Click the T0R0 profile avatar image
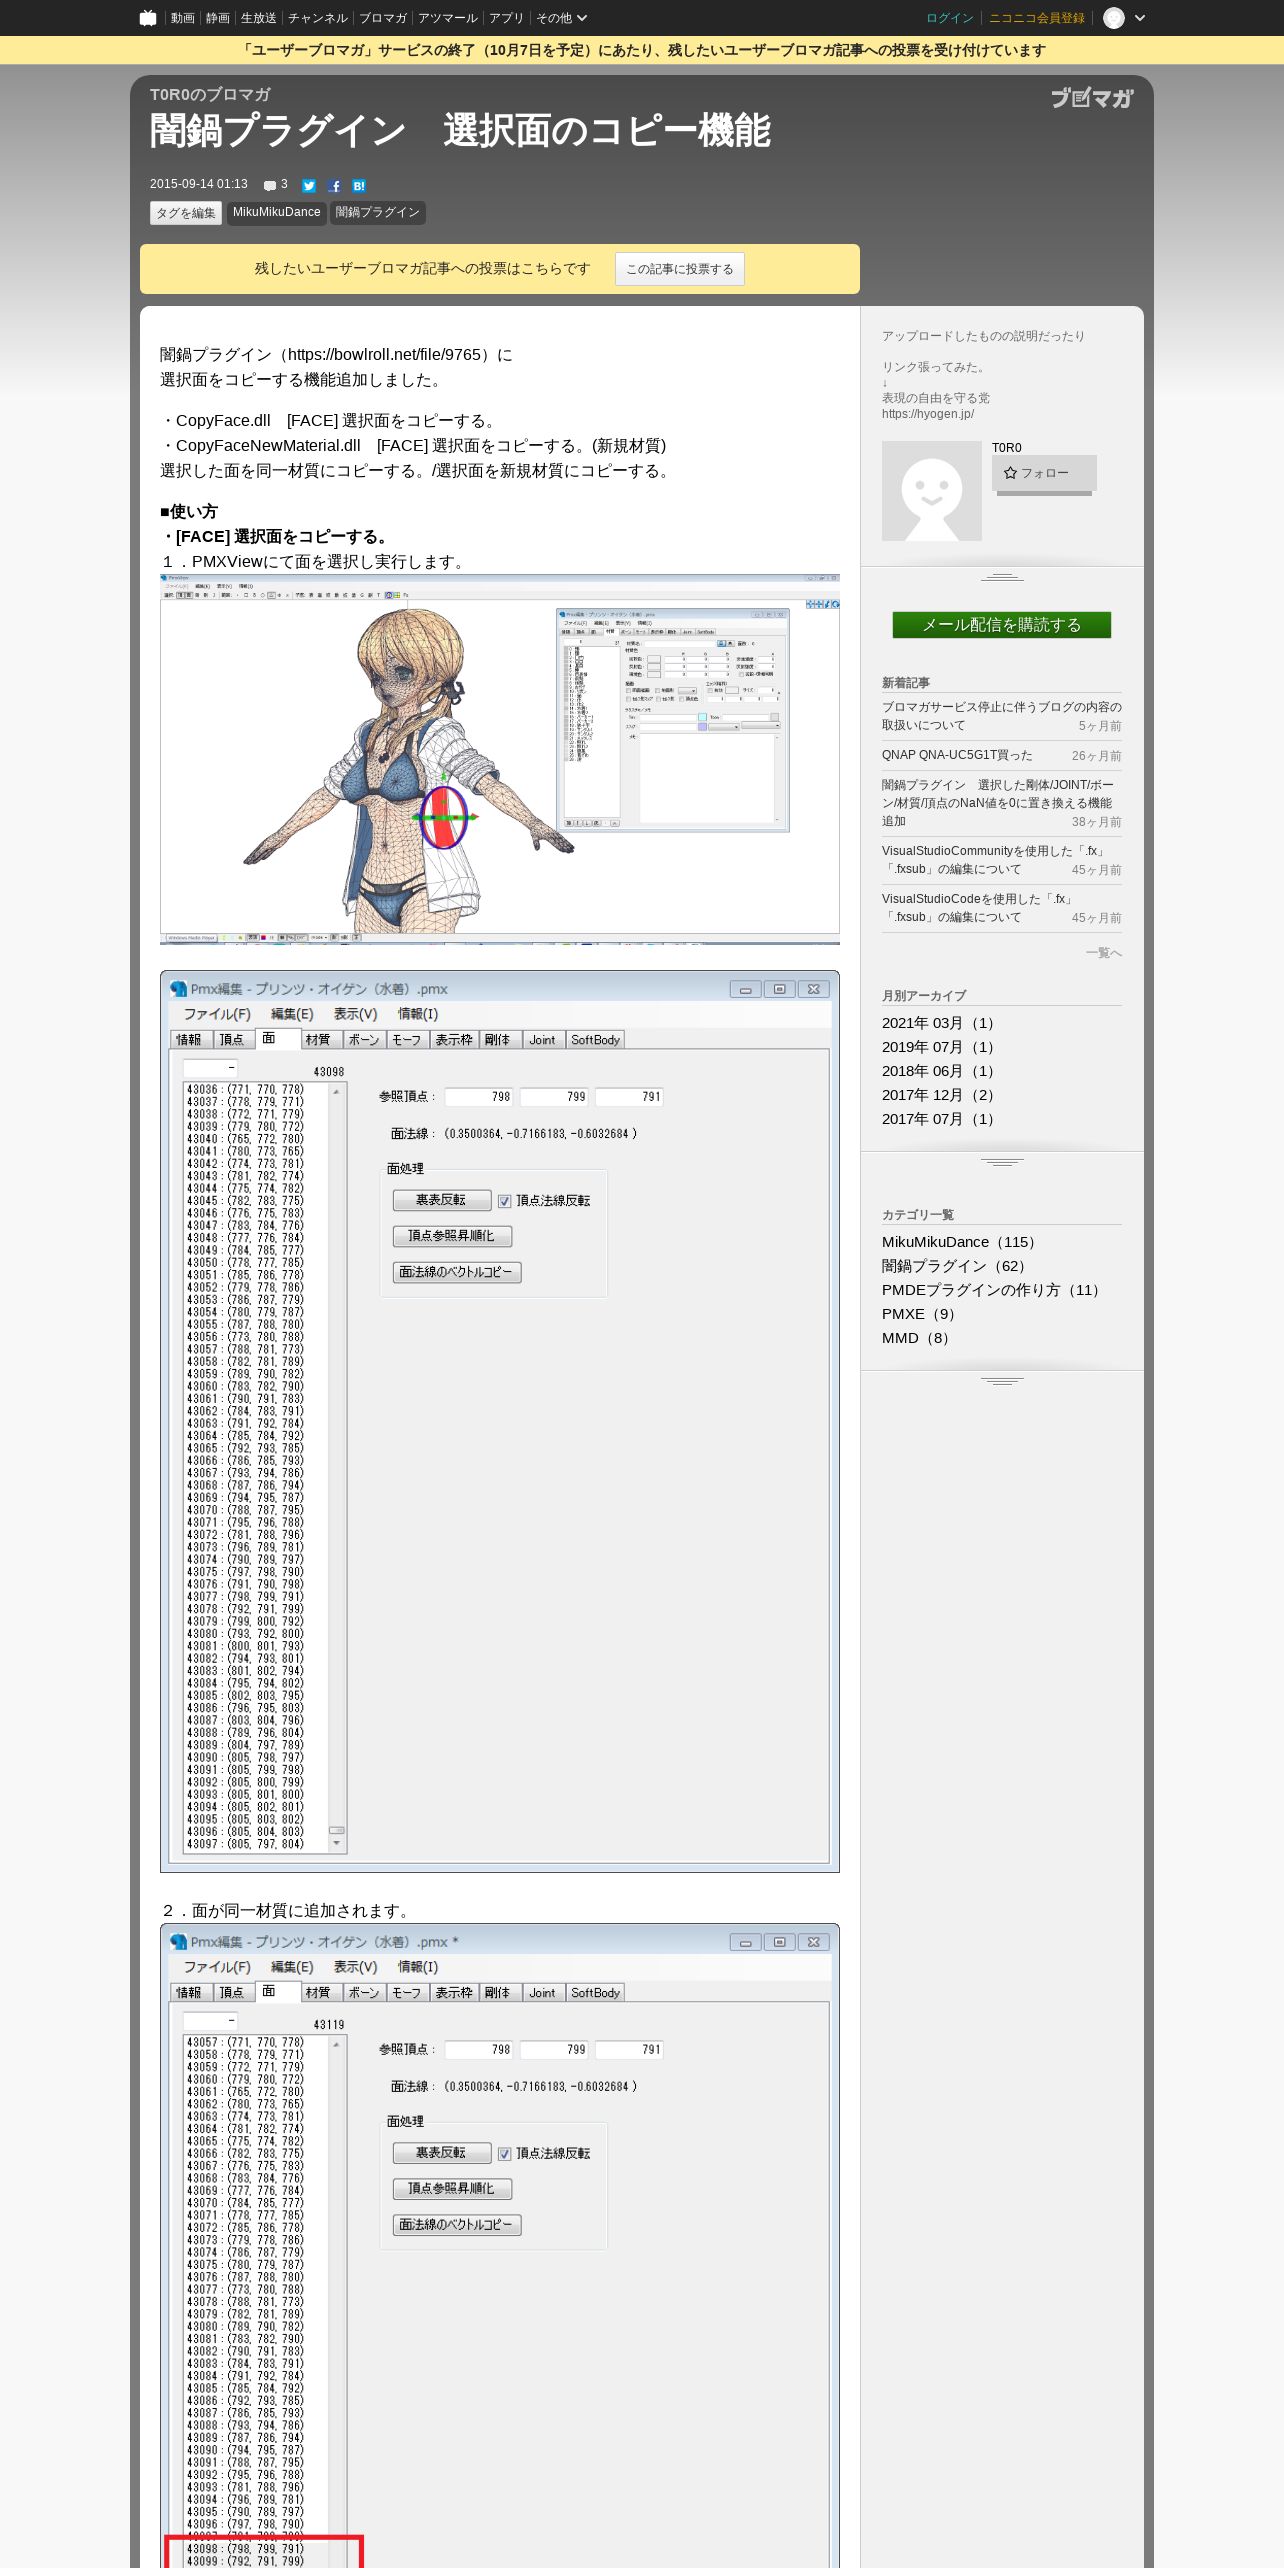Image resolution: width=1284 pixels, height=2568 pixels. pyautogui.click(x=932, y=491)
